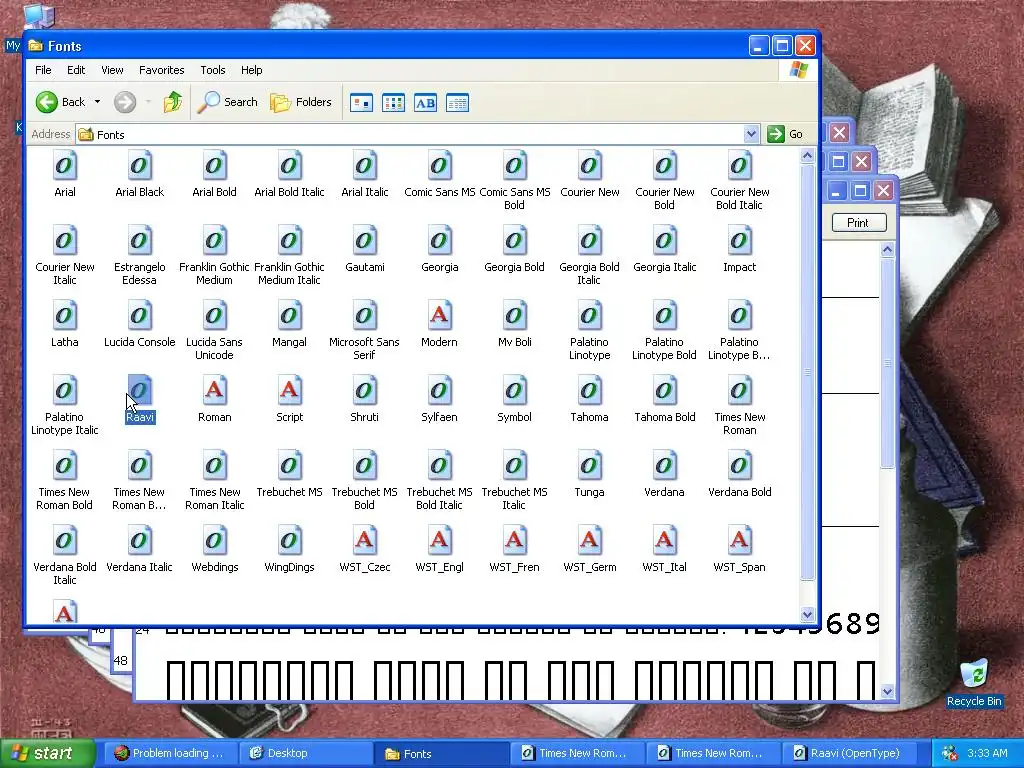Open the View menu

(x=112, y=70)
